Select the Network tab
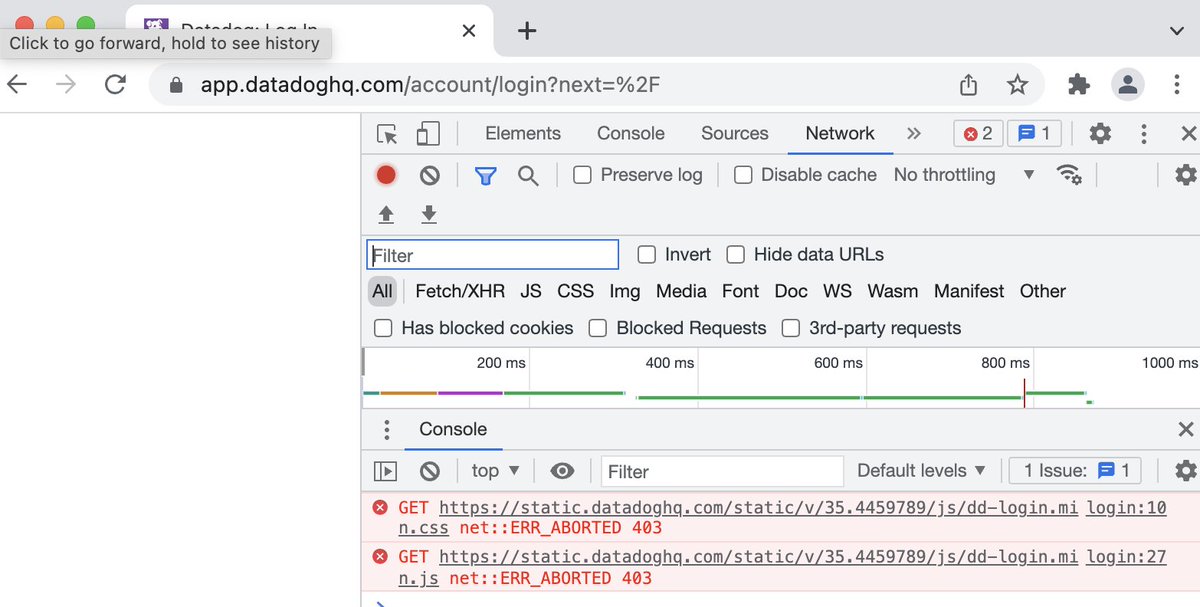Viewport: 1200px width, 607px height. [x=840, y=134]
